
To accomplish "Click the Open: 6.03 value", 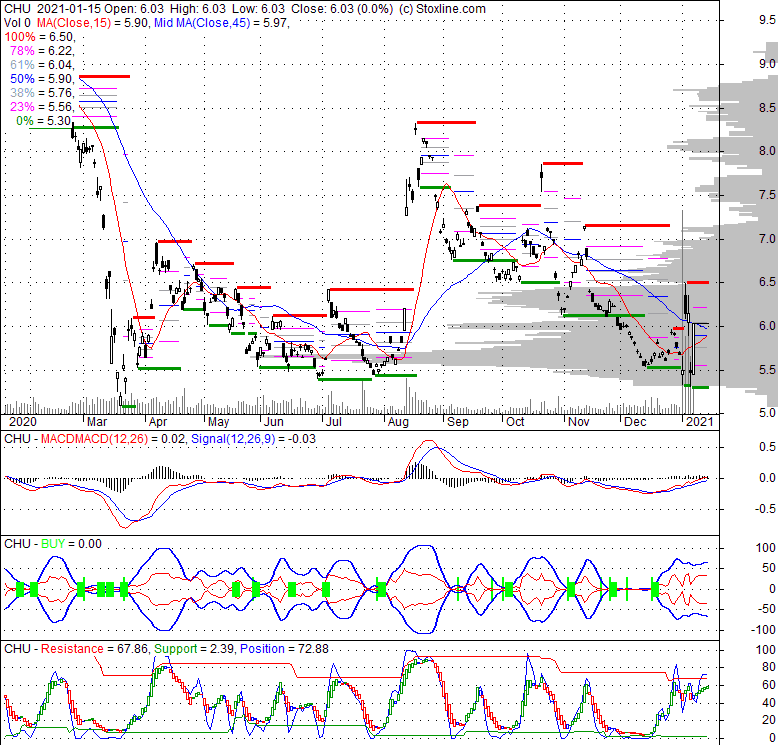I will [133, 8].
